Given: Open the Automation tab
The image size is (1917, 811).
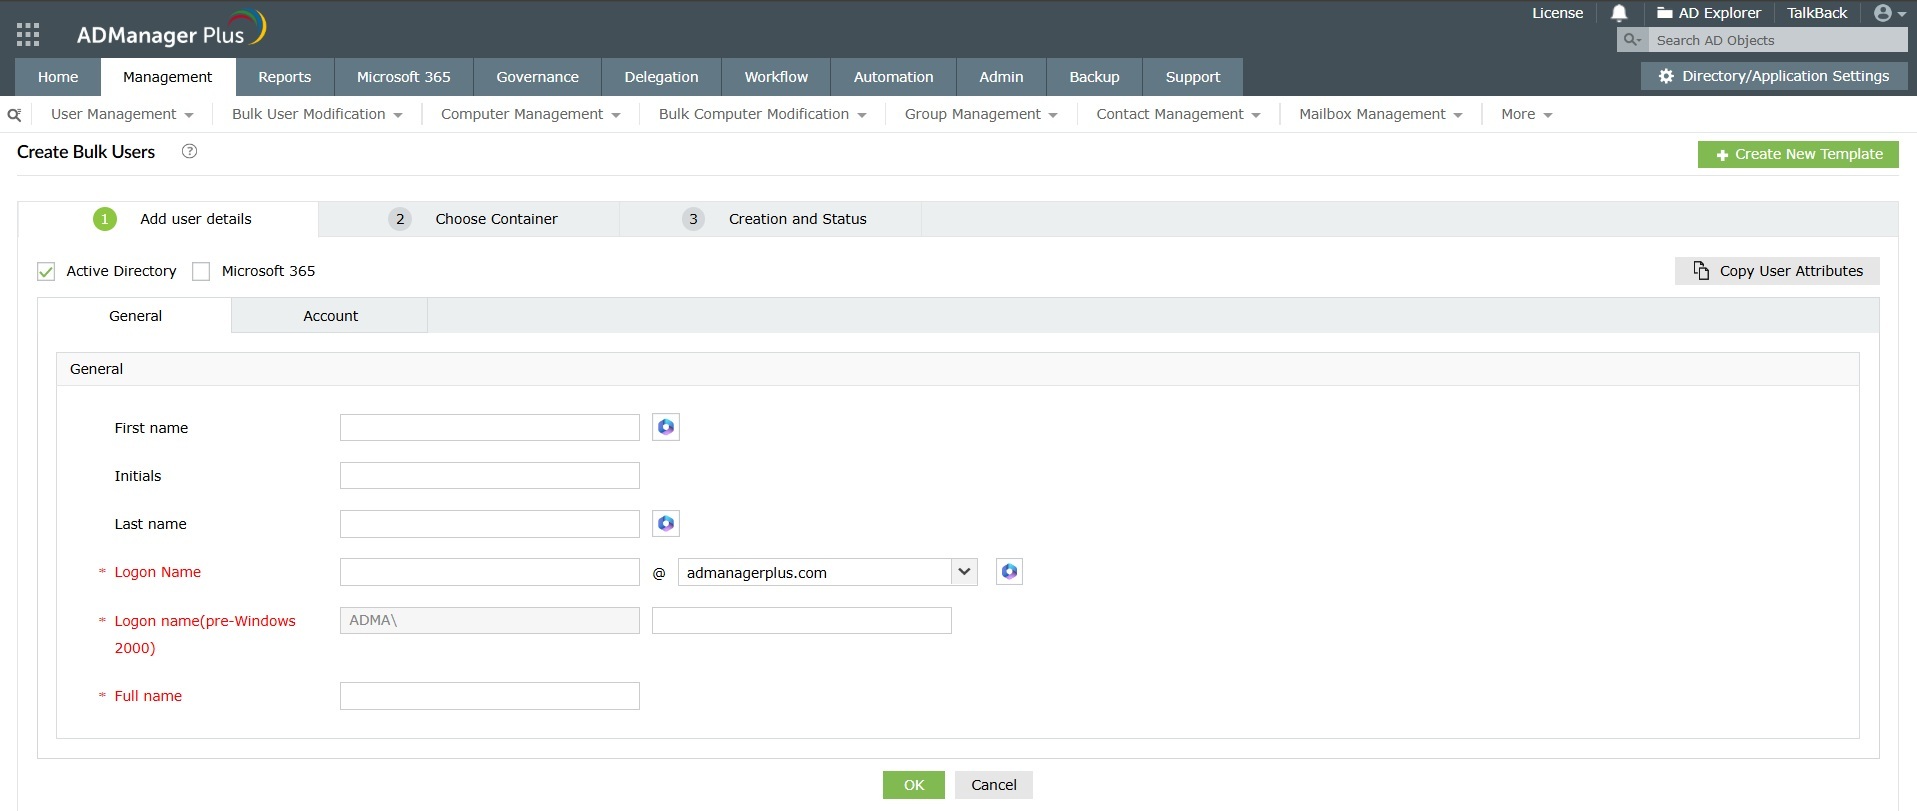Looking at the screenshot, I should [893, 77].
